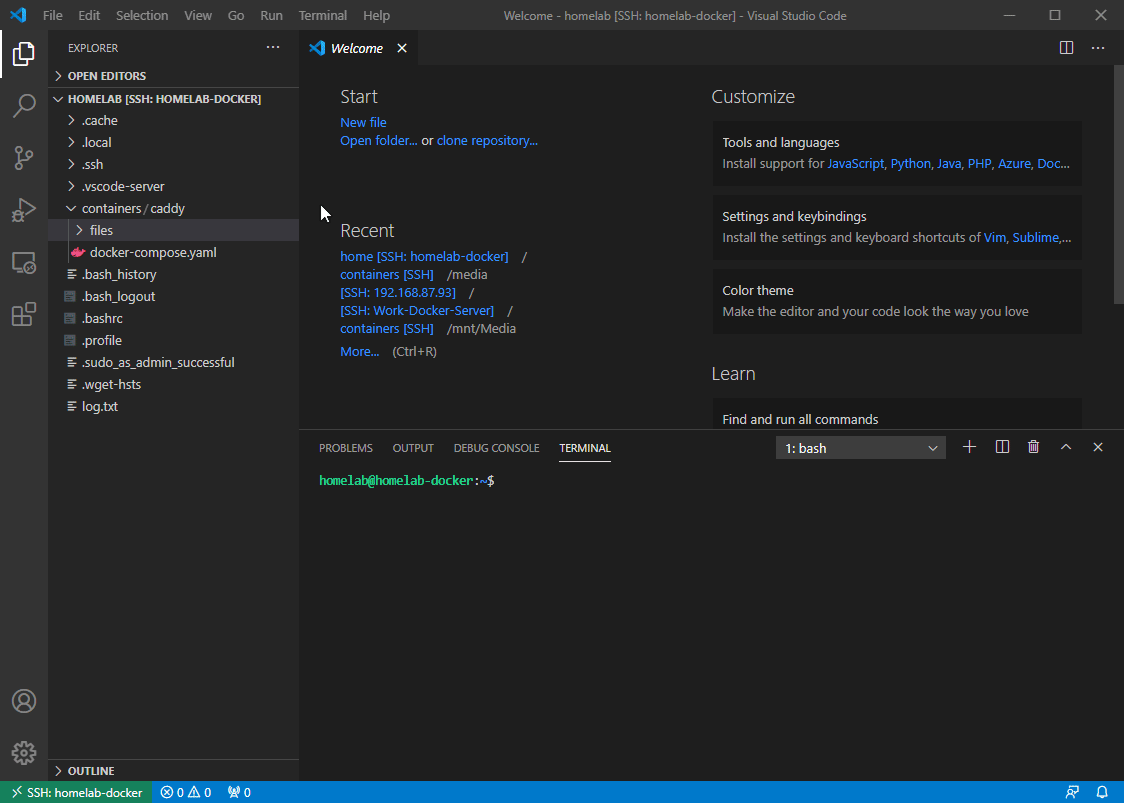1124x803 pixels.
Task: Switch to the Problems panel tab
Action: coord(346,448)
